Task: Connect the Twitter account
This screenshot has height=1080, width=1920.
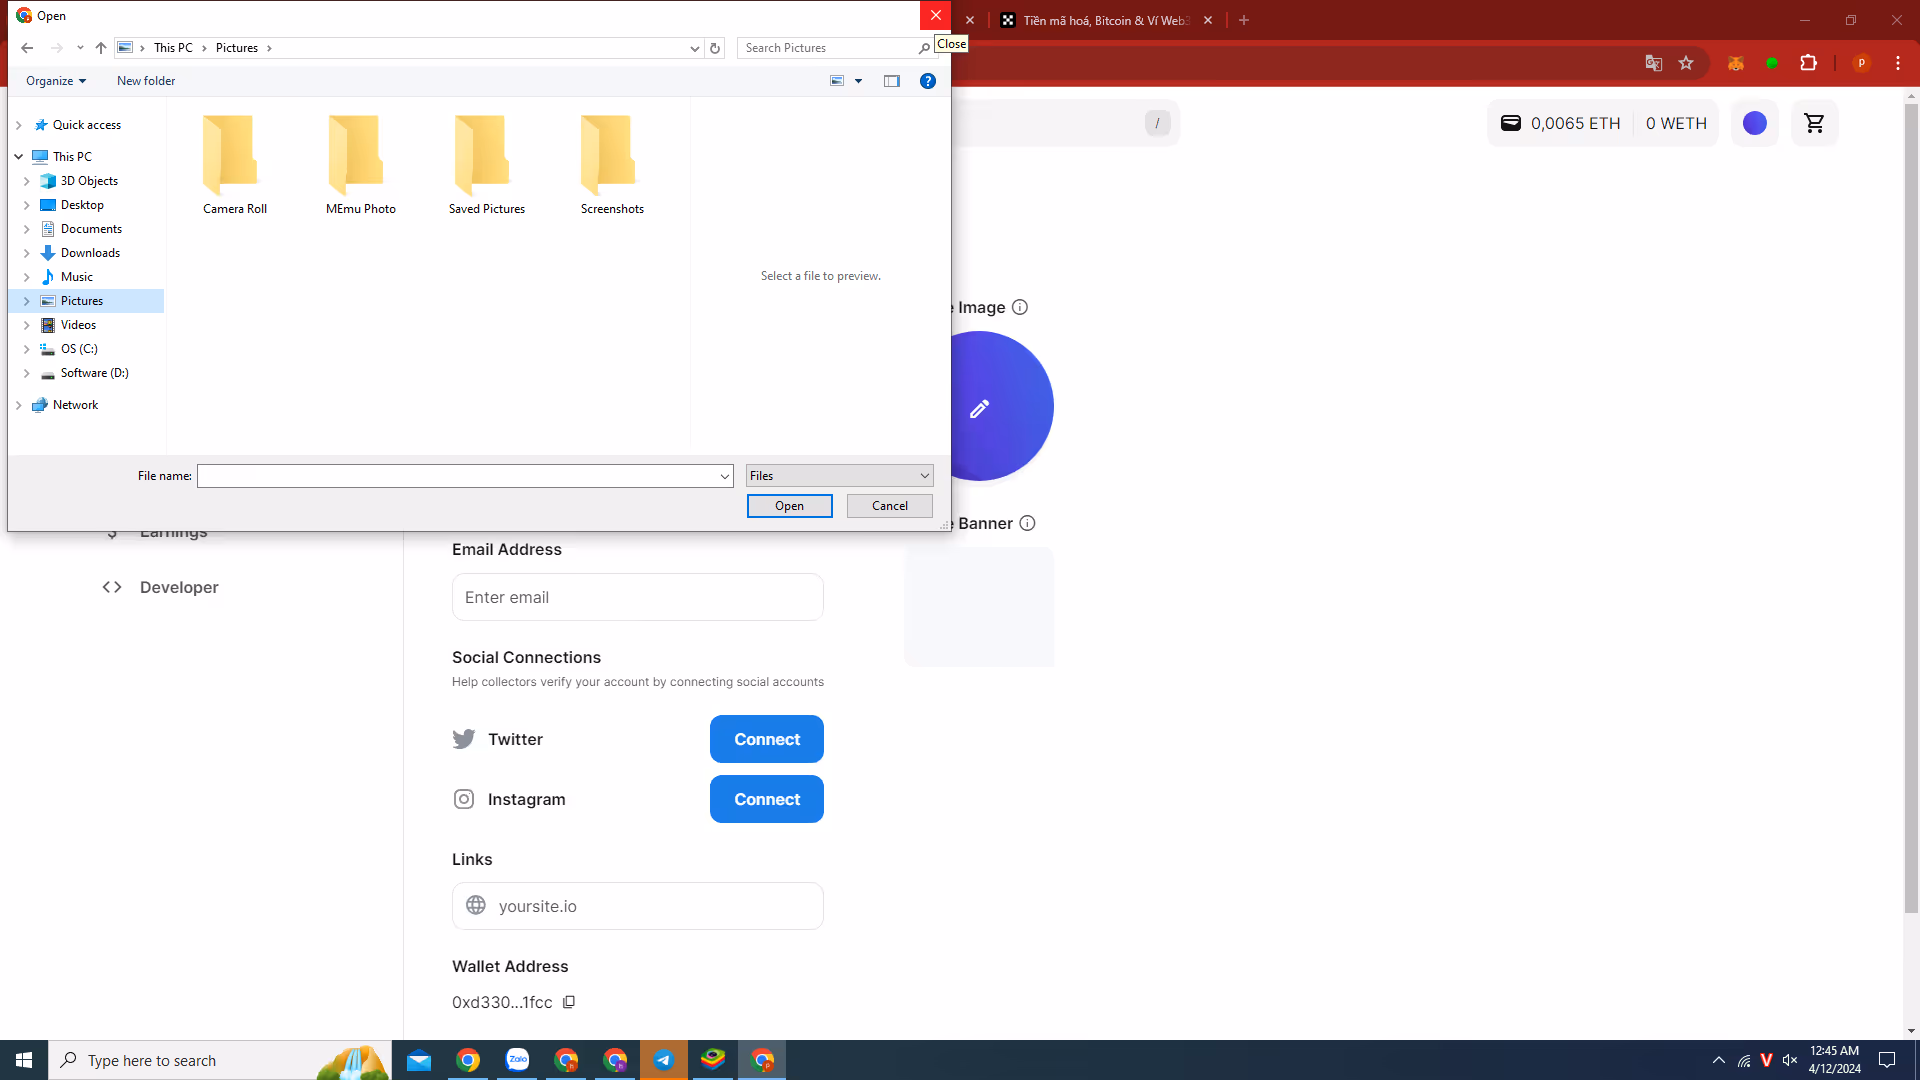Action: tap(767, 739)
